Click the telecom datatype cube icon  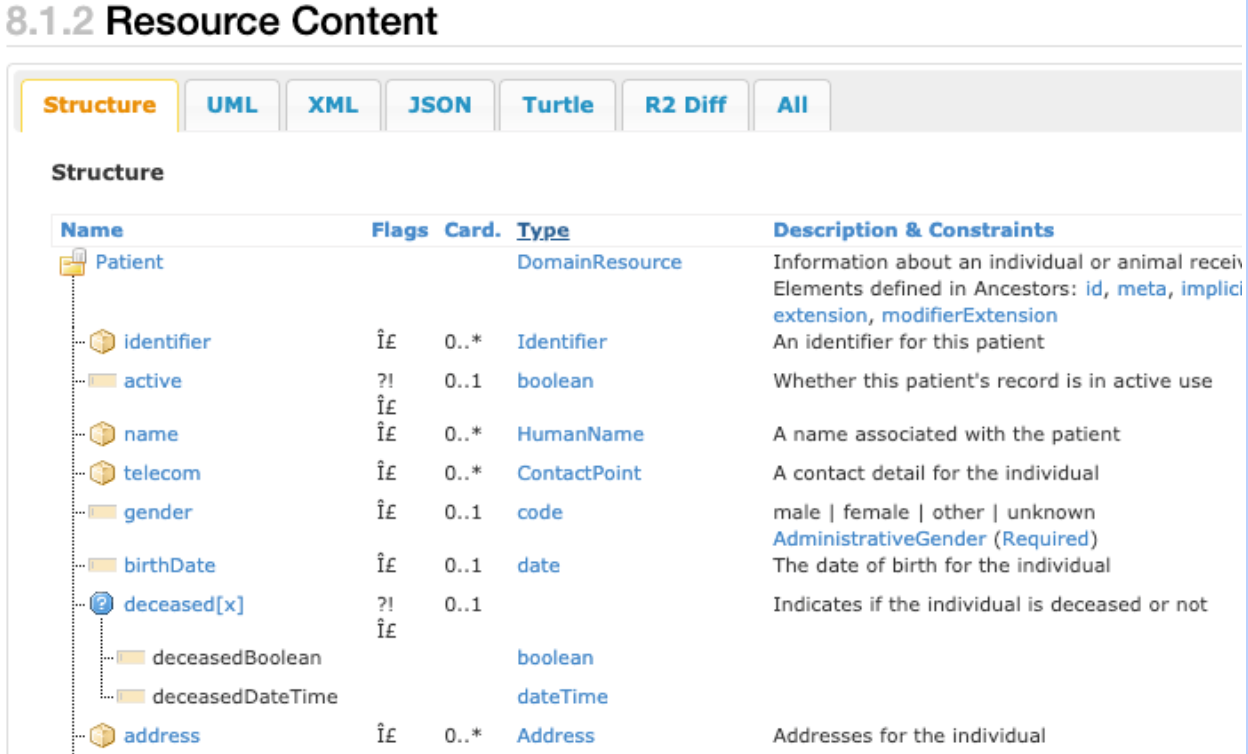pos(102,473)
